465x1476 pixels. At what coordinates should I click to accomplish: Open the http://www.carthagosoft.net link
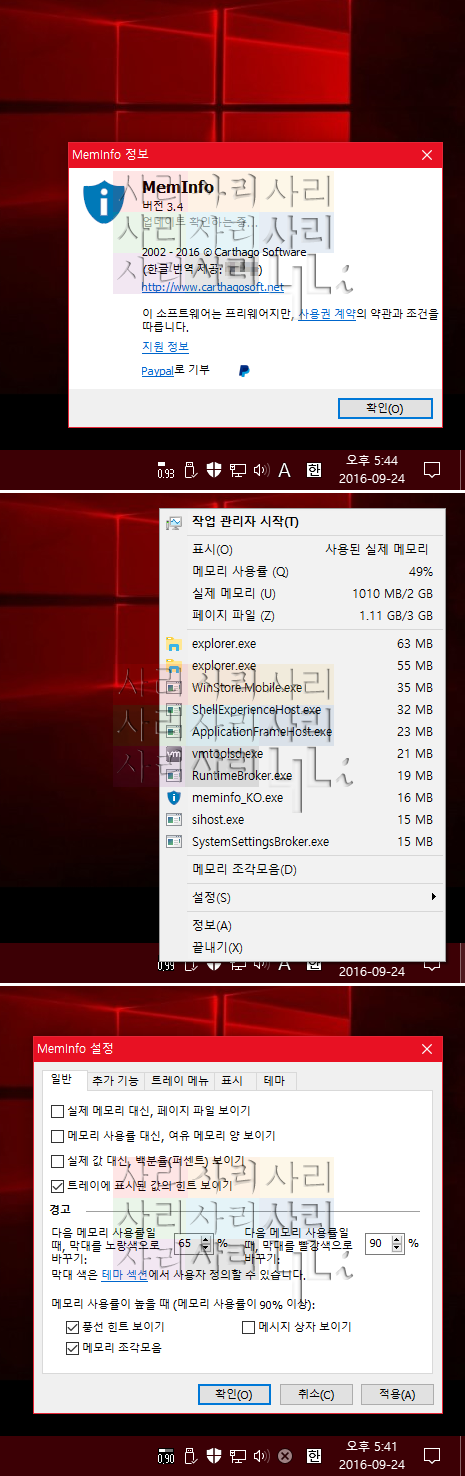(212, 287)
